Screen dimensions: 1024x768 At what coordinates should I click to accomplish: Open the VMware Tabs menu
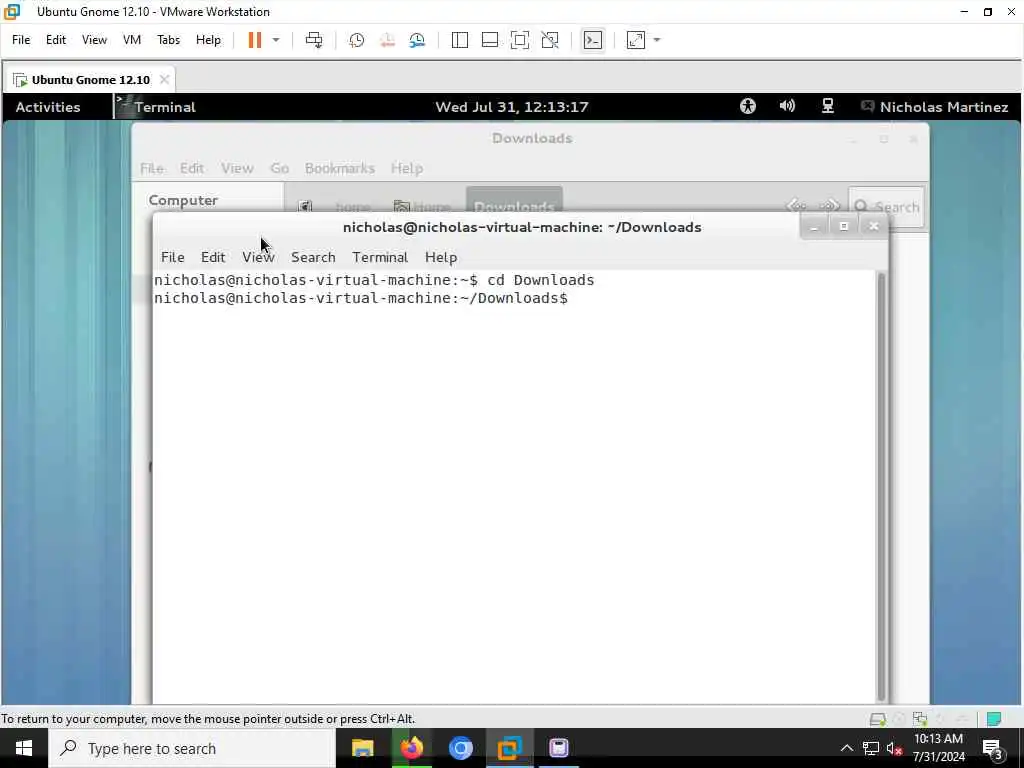pos(168,40)
